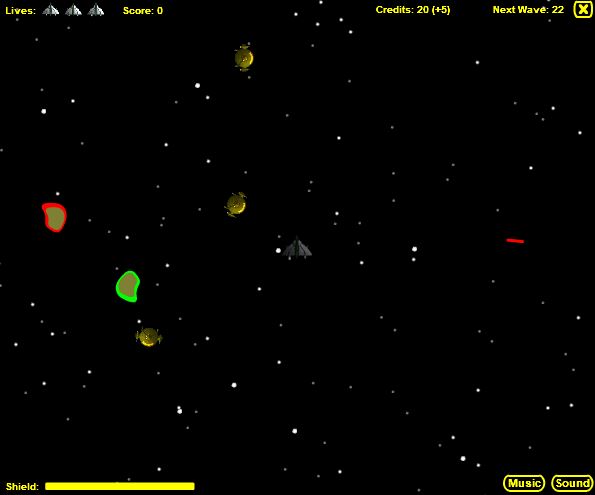The height and width of the screenshot is (495, 595).
Task: Click the second life ship icon
Action: [x=73, y=9]
